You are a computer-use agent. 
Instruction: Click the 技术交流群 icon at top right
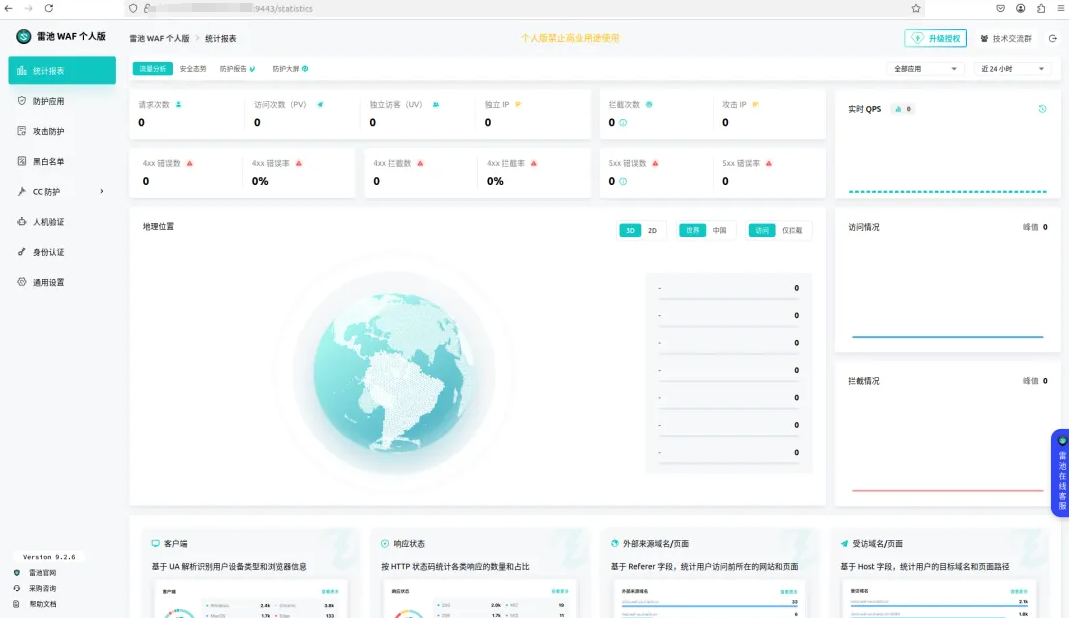tap(984, 38)
